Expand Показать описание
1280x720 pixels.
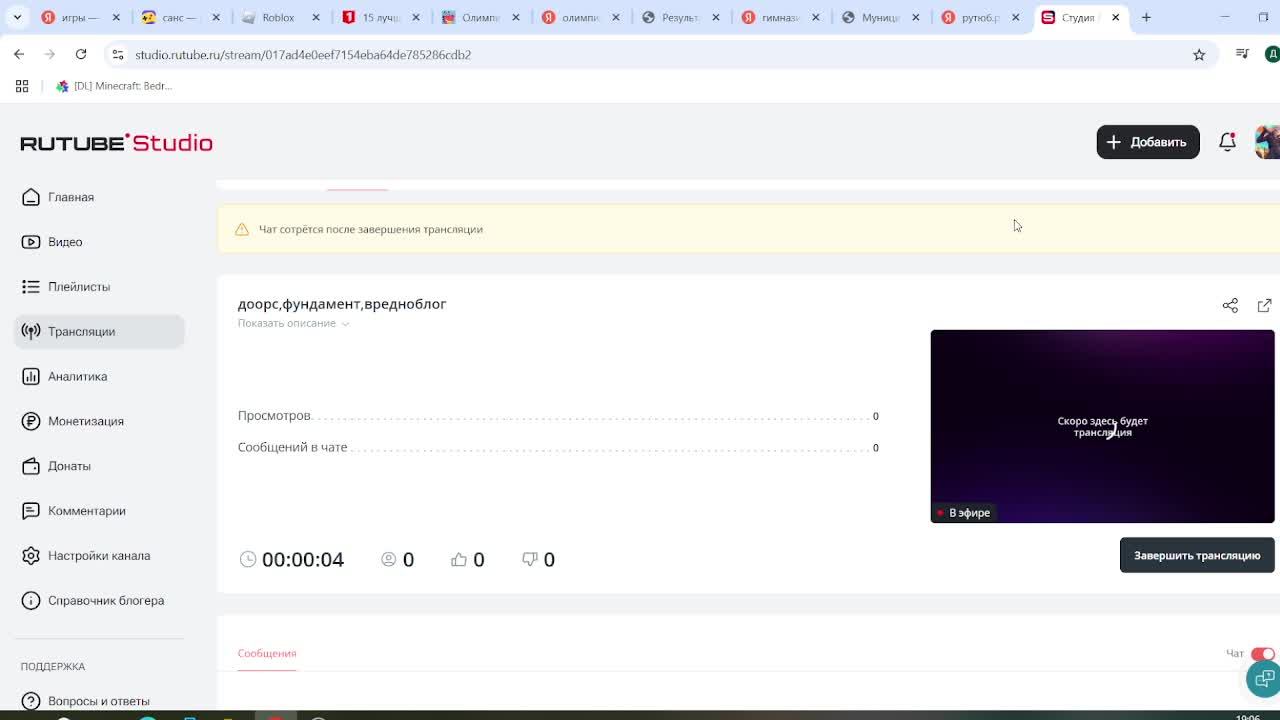pos(293,323)
